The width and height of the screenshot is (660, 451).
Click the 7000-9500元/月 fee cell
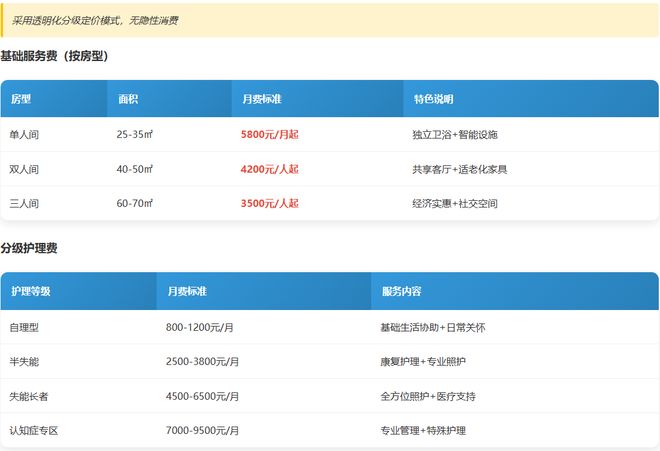pos(202,430)
